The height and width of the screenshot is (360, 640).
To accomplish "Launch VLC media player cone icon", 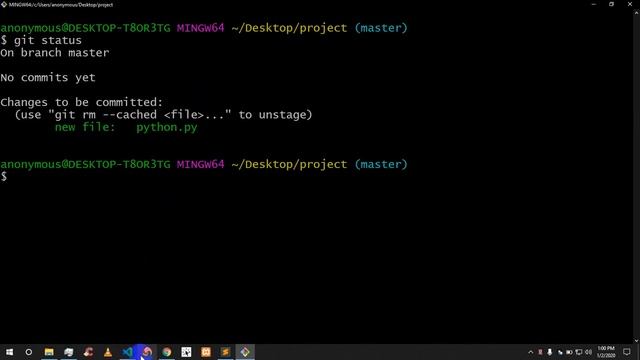I will pos(108,352).
